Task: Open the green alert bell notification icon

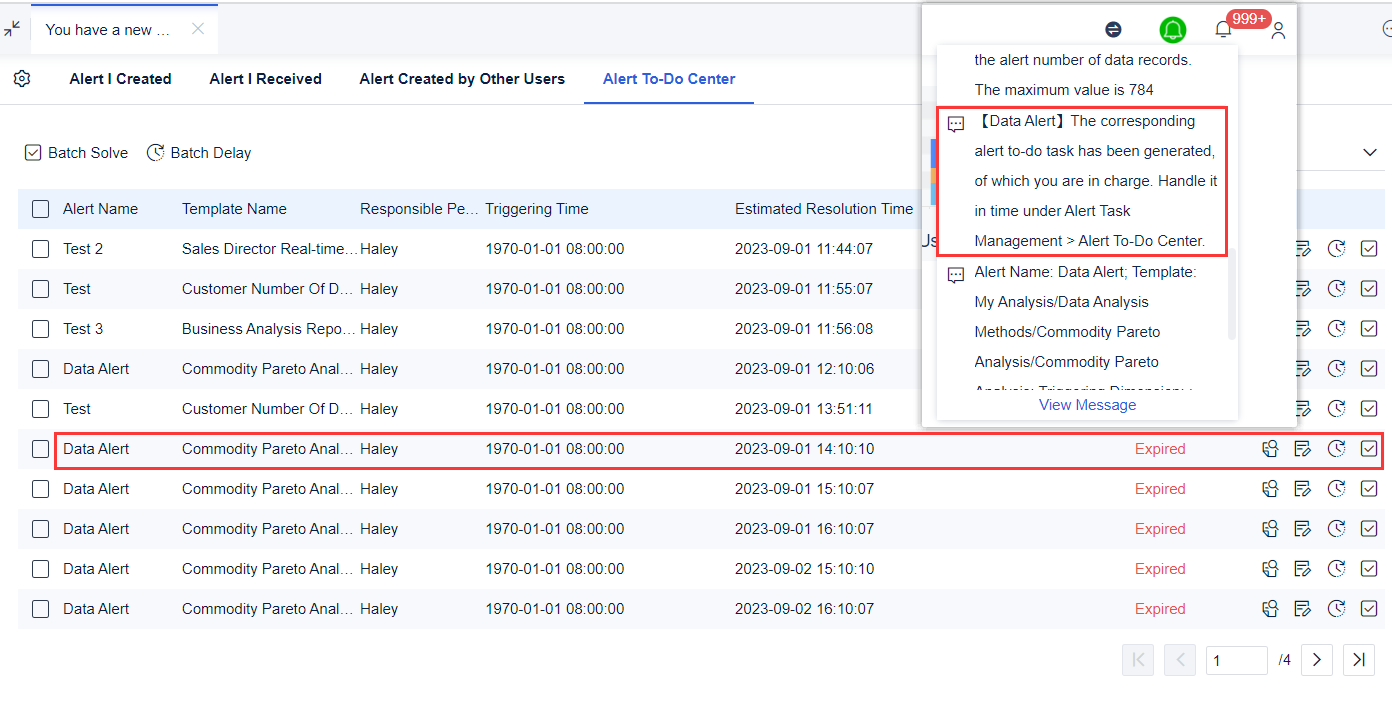Action: [1172, 30]
